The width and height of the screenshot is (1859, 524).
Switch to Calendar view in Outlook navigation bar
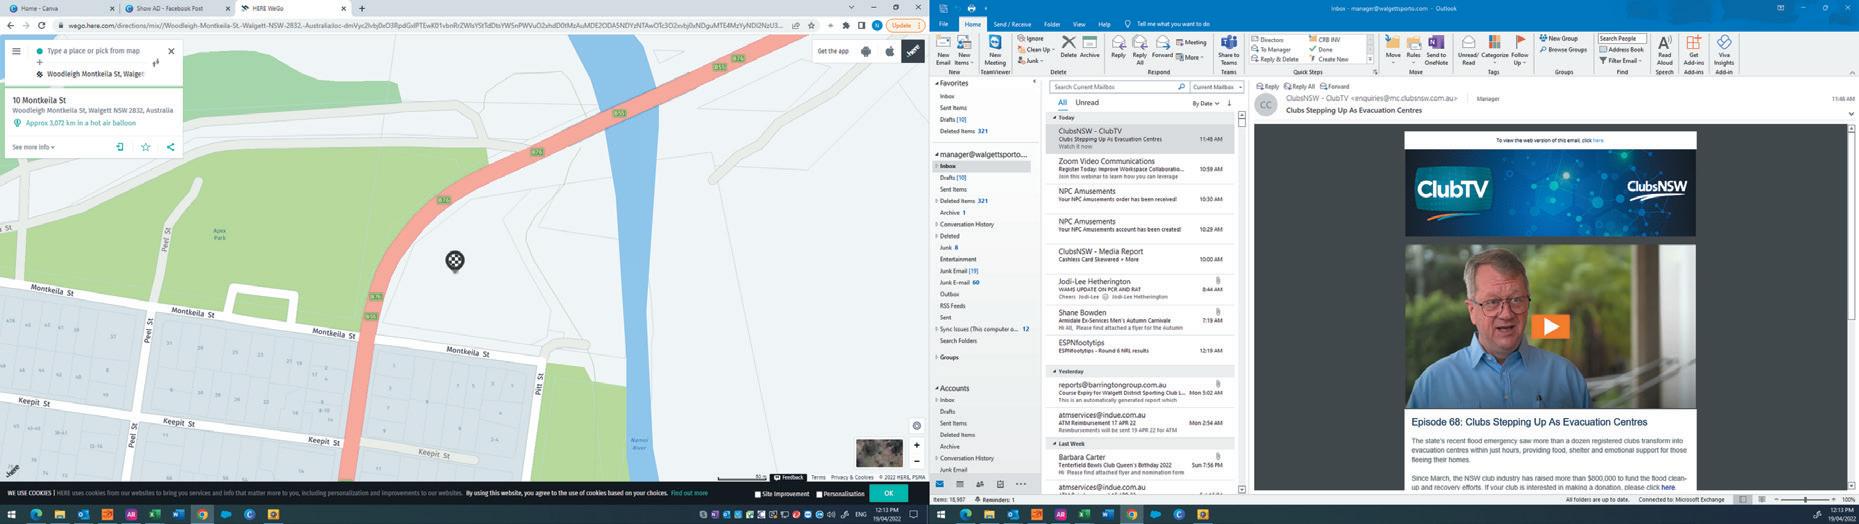960,484
